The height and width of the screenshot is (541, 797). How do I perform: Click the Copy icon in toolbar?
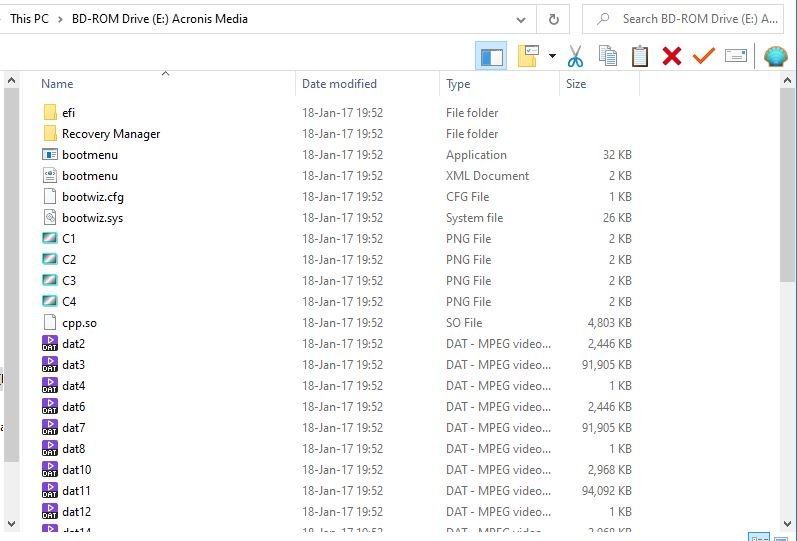pos(608,56)
